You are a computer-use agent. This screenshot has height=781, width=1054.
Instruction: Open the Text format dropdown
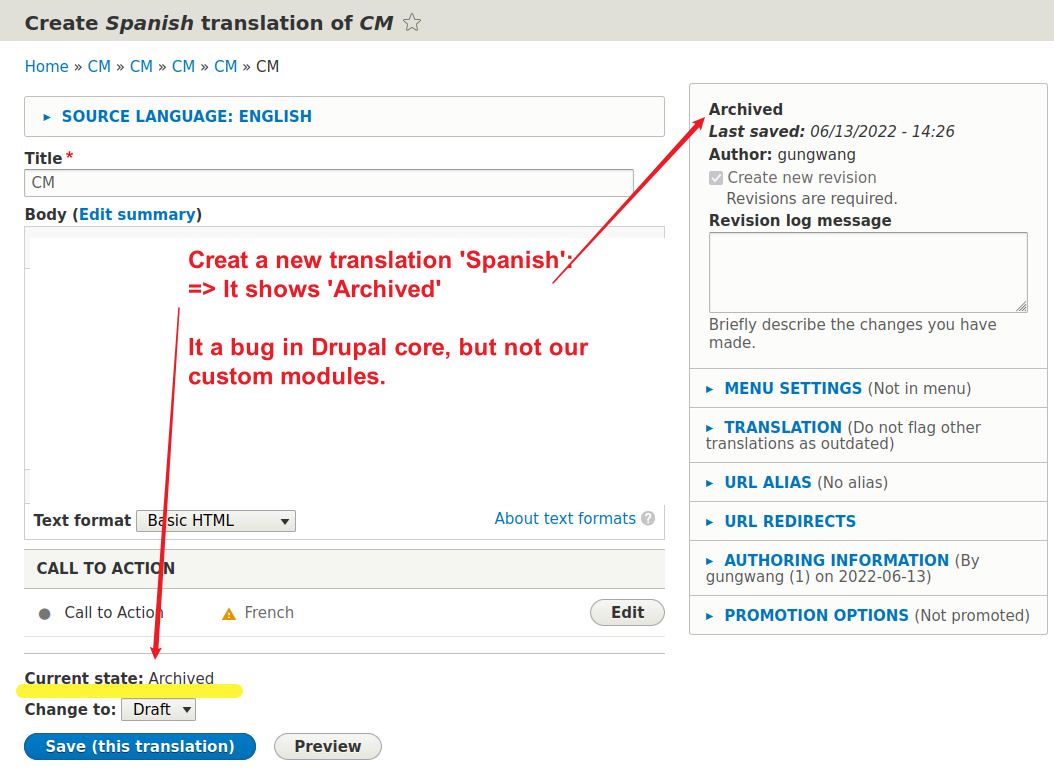(216, 521)
